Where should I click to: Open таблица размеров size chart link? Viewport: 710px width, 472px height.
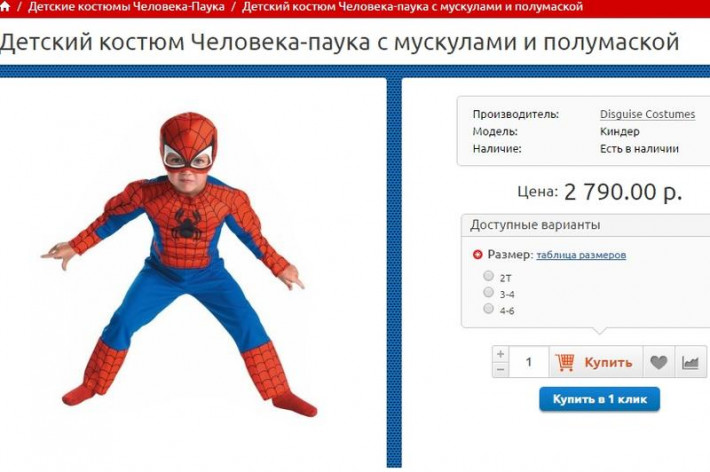click(581, 255)
